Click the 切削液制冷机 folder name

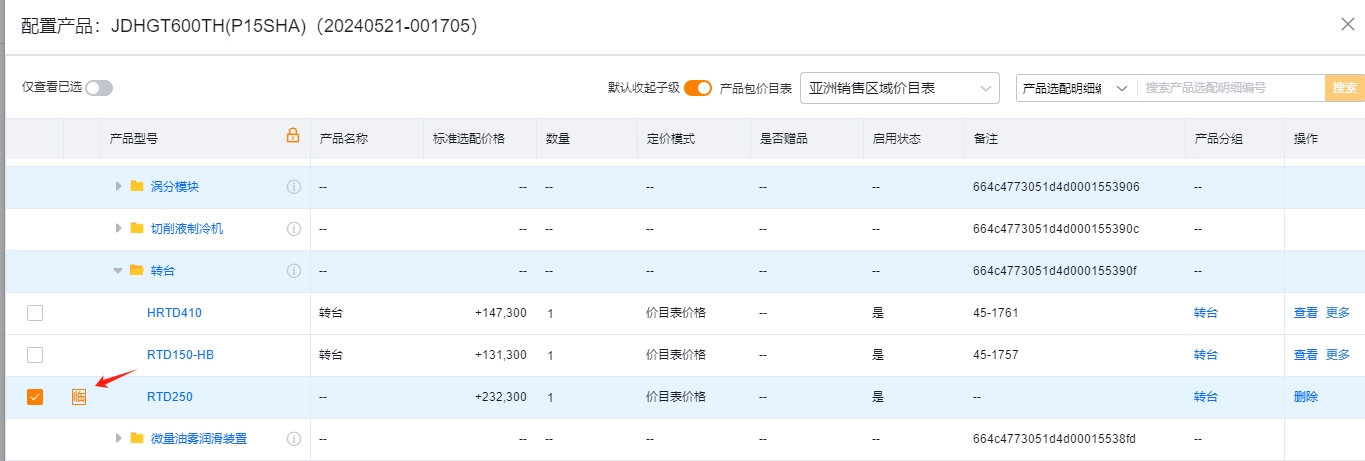[187, 229]
